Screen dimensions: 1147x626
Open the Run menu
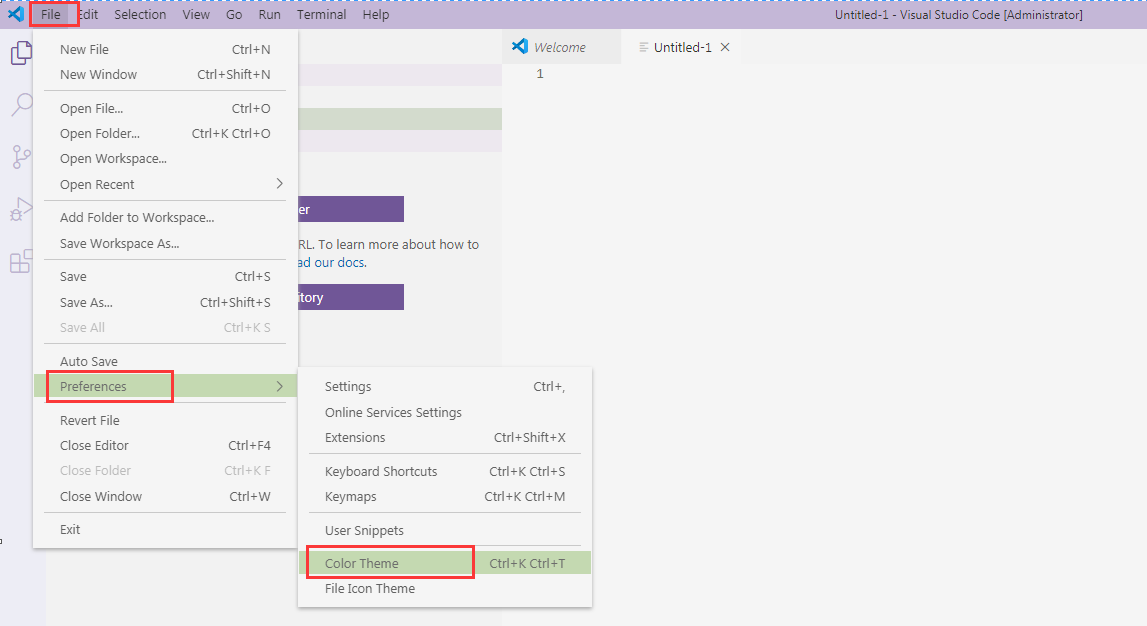269,15
